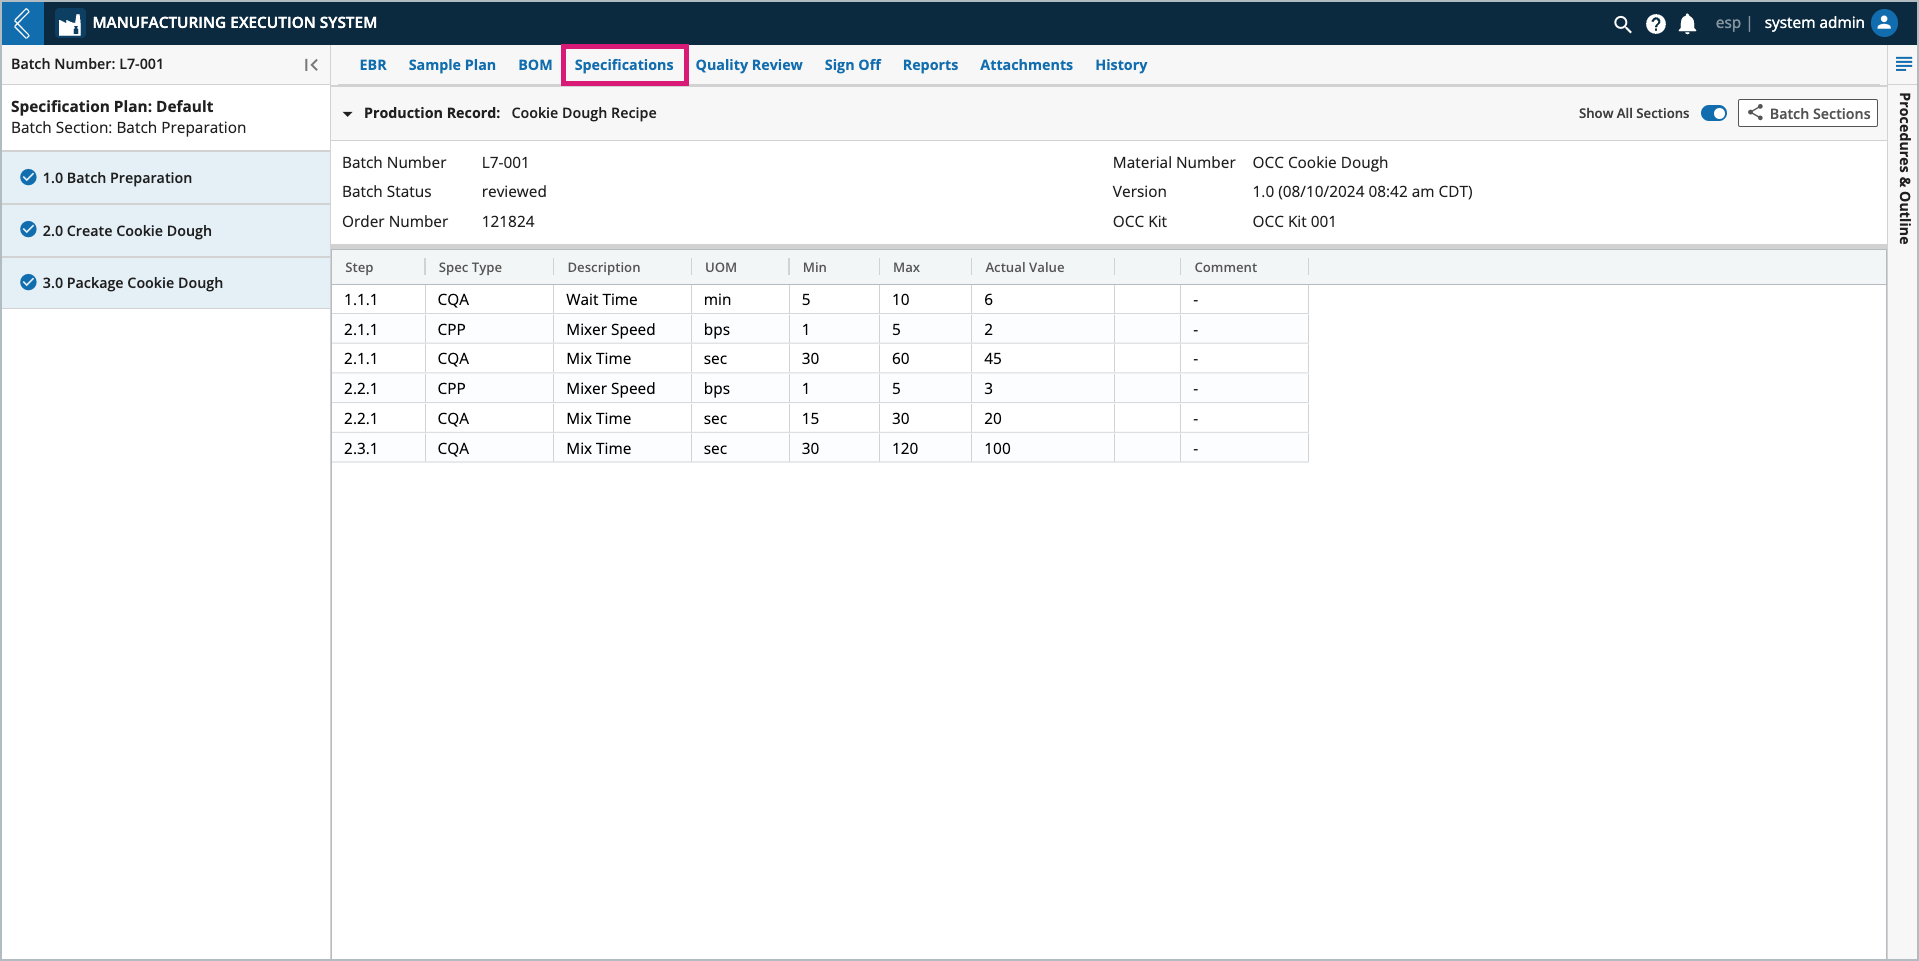The image size is (1919, 961).
Task: Click checkmark icon for Create Cookie Dough
Action: click(x=28, y=230)
